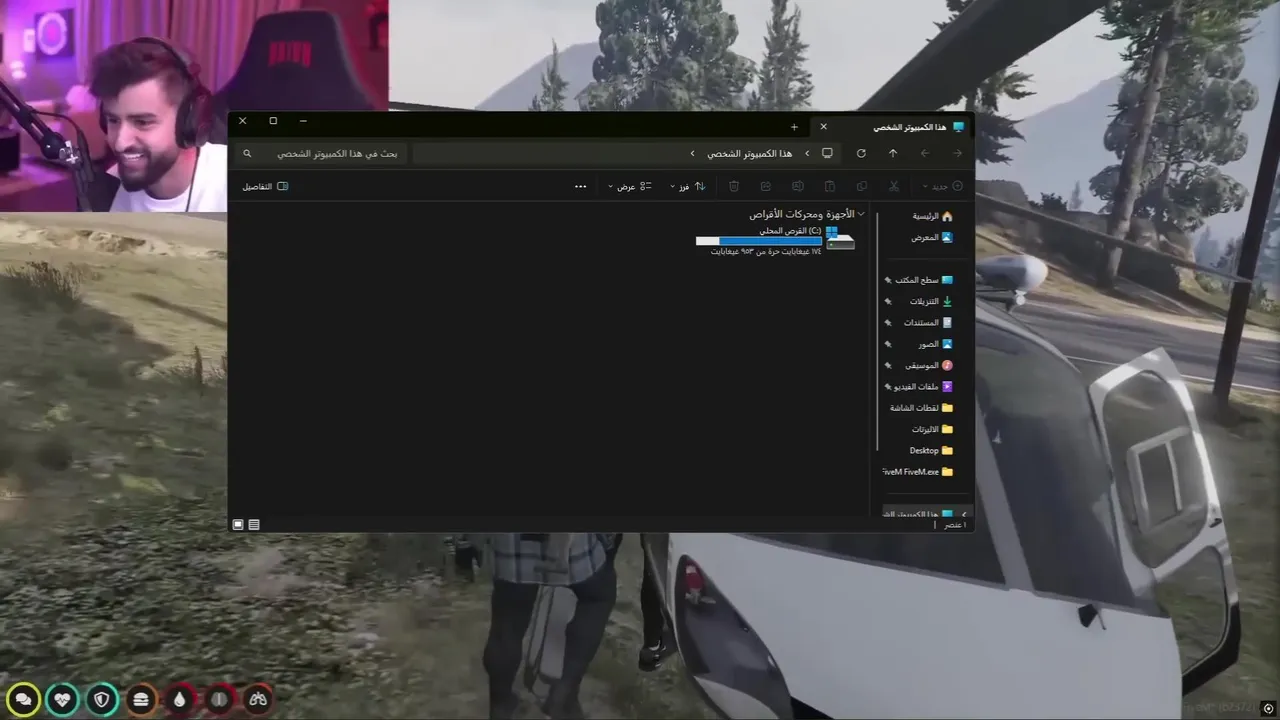The width and height of the screenshot is (1280, 720).
Task: Click chevron after هذا الكمبيوتر الشخصي path
Action: tap(692, 153)
